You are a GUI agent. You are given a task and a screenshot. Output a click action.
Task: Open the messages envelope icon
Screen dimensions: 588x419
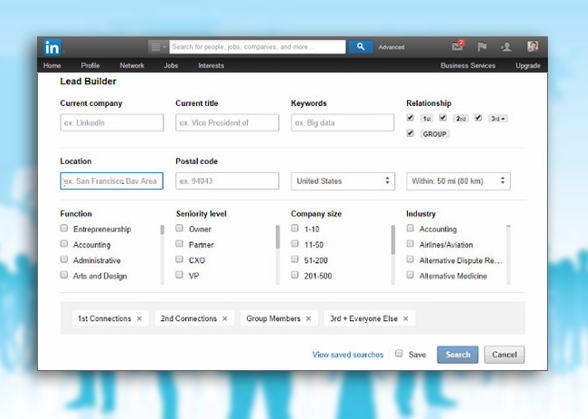(458, 47)
